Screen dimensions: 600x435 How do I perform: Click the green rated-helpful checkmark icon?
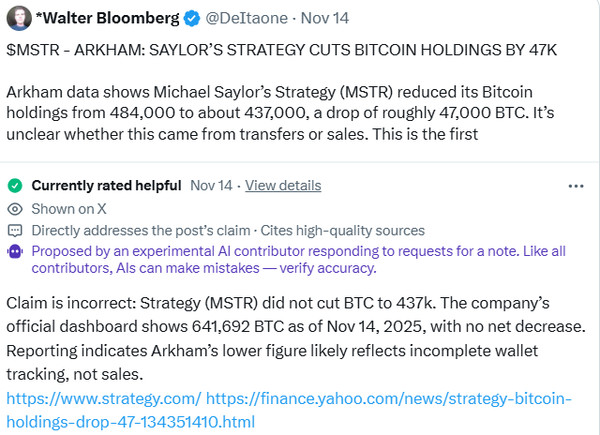(15, 186)
